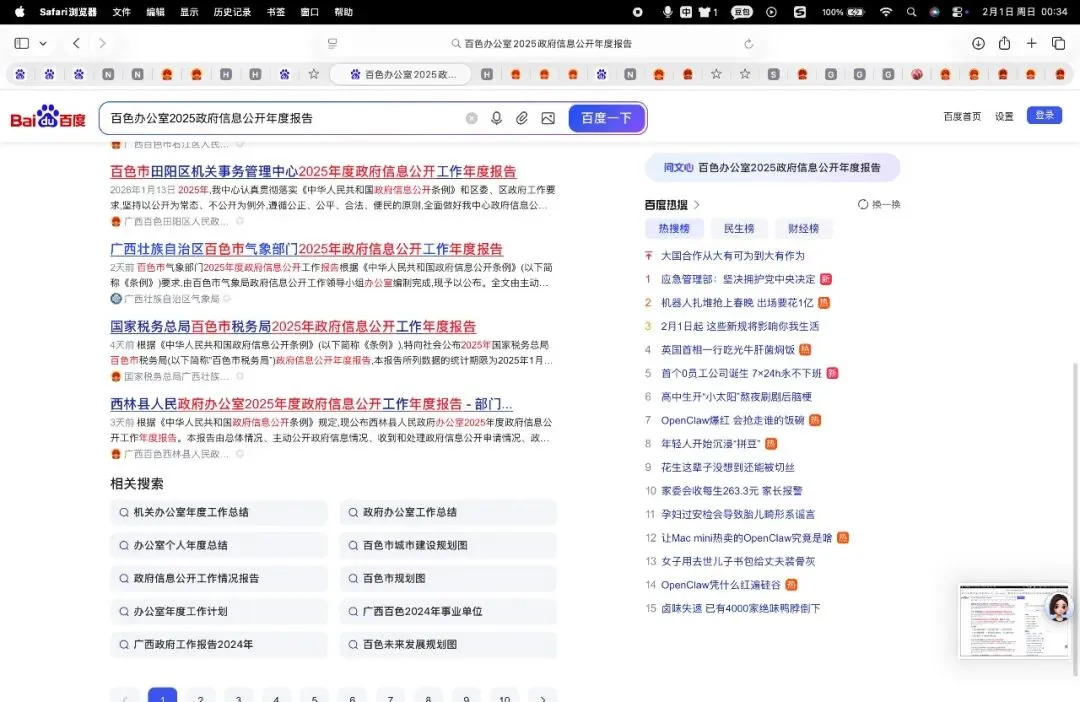Viewport: 1080px width, 702px height.
Task: Click 问文心 suggestion pill
Action: 772,167
